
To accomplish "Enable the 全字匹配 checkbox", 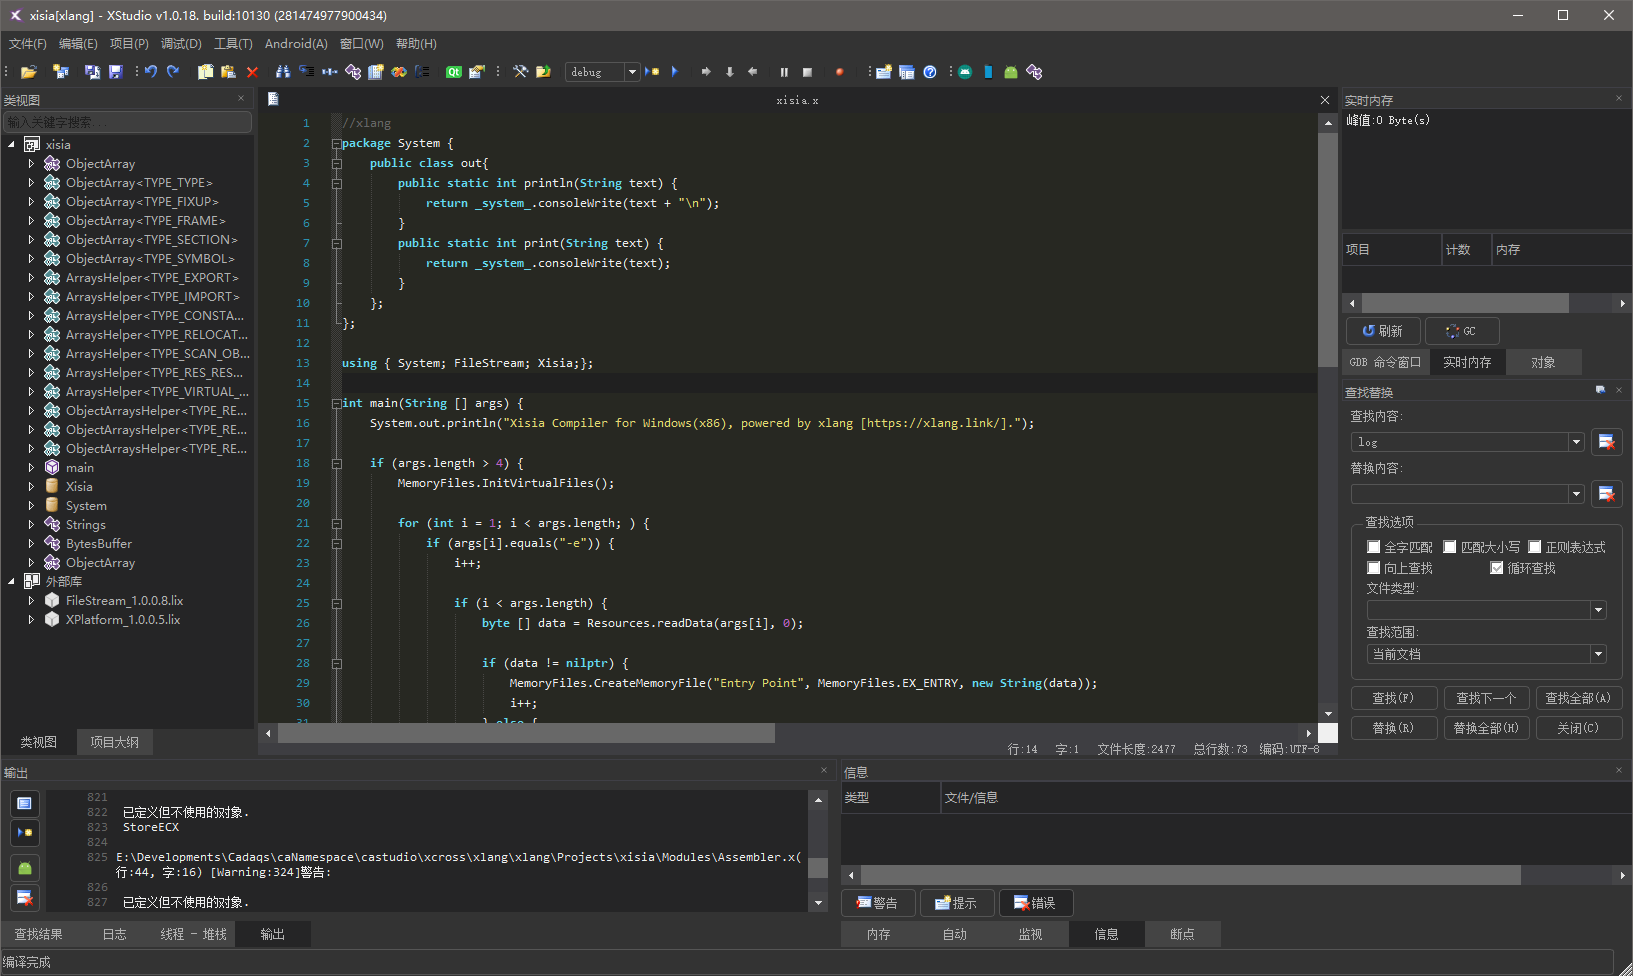I will click(x=1374, y=547).
